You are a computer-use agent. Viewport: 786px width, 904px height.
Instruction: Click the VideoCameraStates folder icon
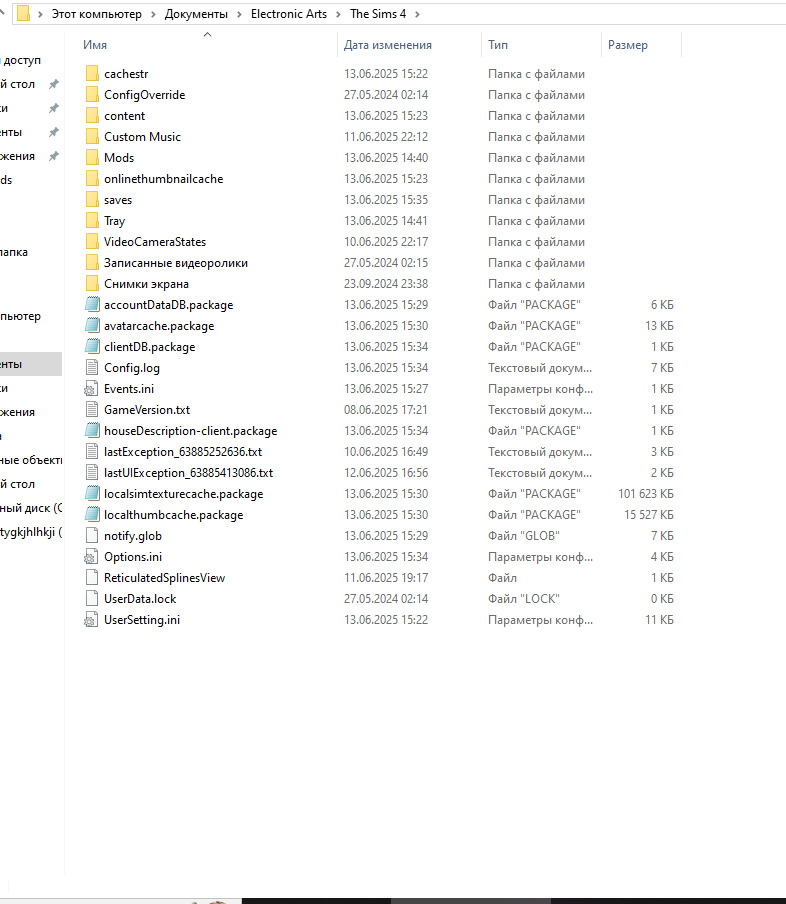point(92,242)
